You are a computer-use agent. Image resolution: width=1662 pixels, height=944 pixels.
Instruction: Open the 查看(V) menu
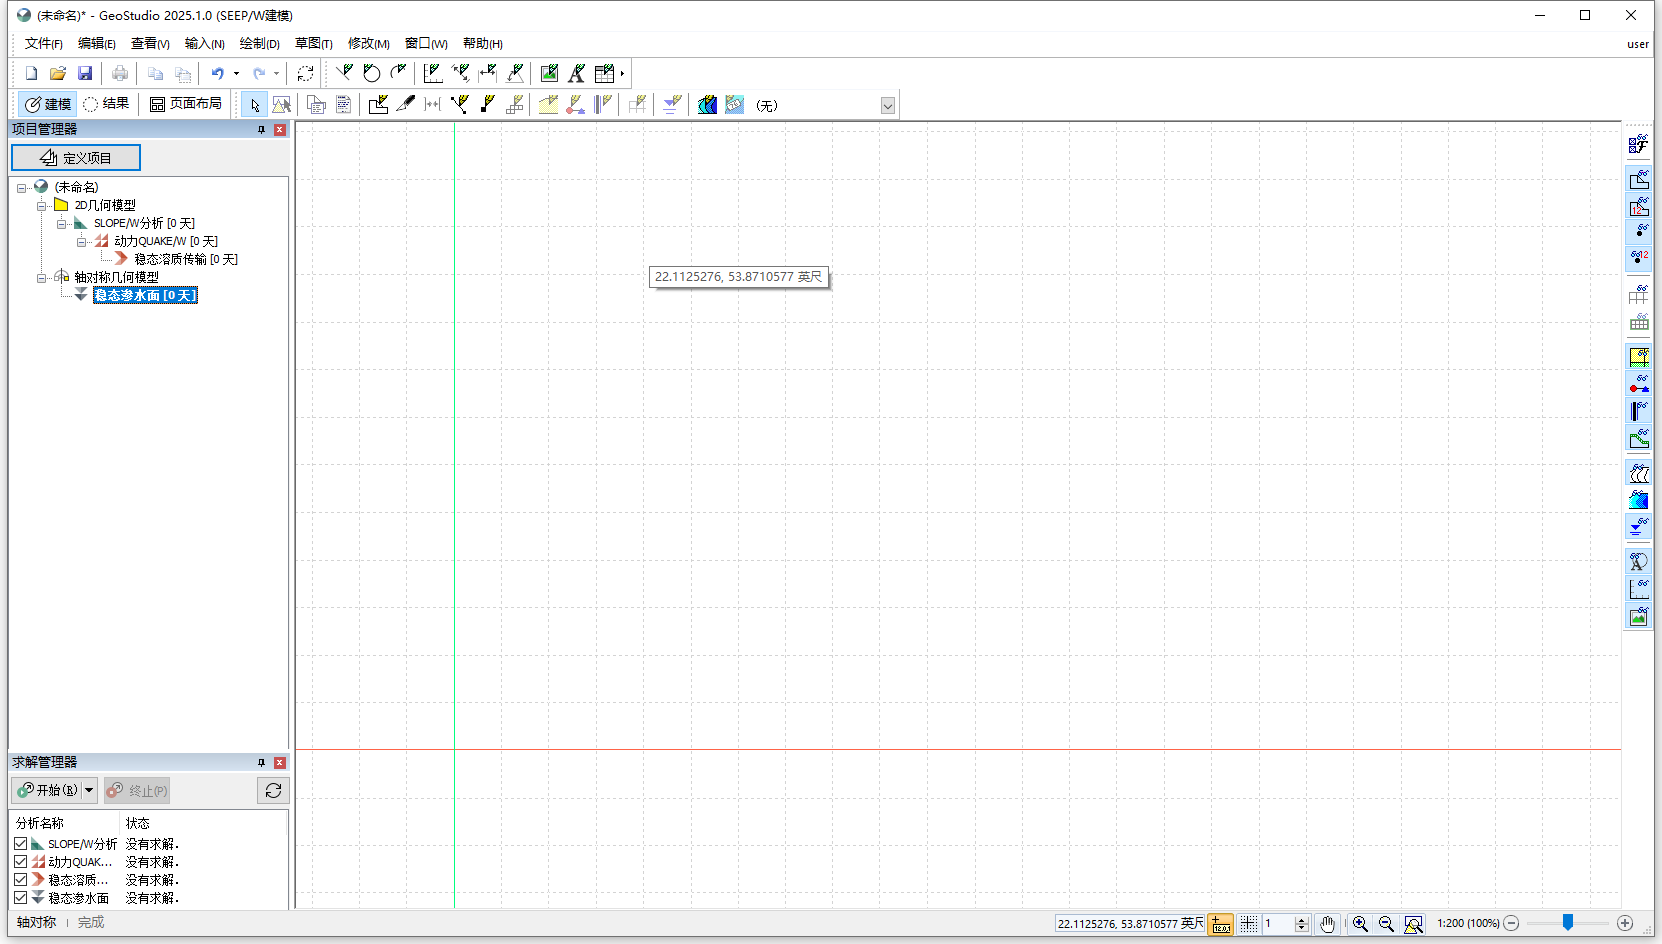click(x=150, y=43)
